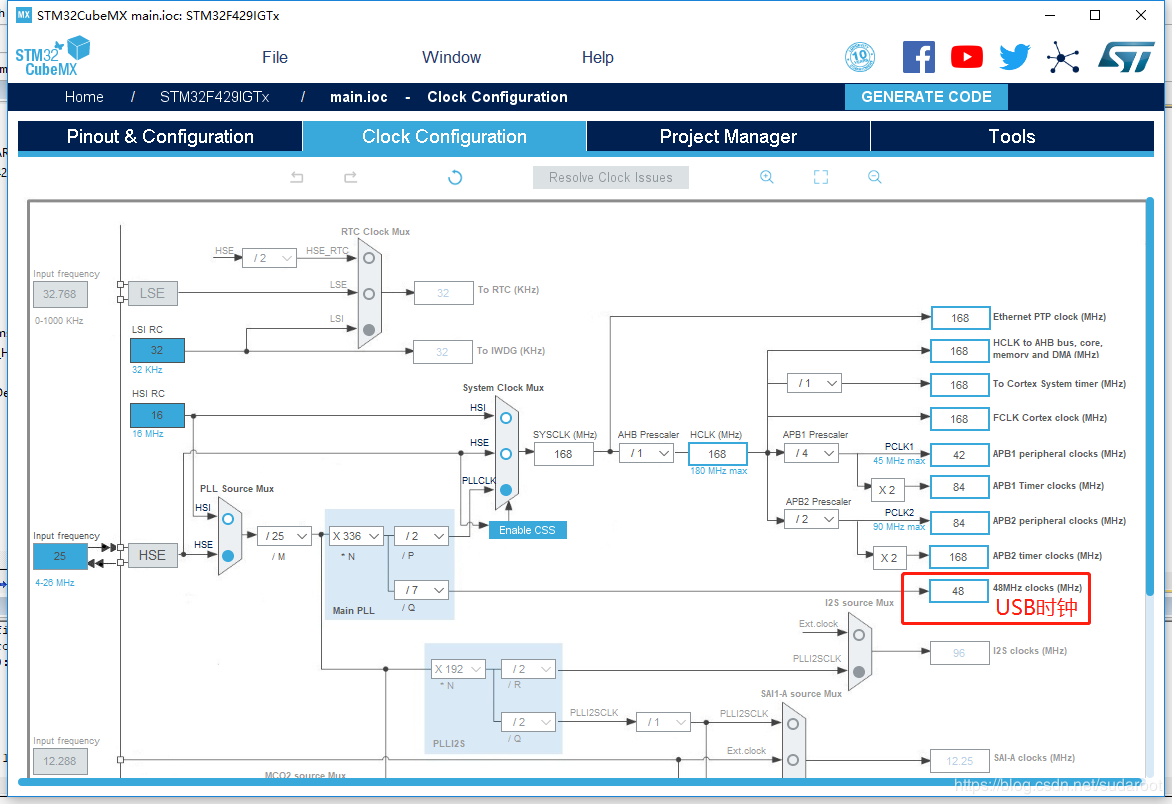
Task: Click the horizontal scrollbar of diagram
Action: click(583, 782)
